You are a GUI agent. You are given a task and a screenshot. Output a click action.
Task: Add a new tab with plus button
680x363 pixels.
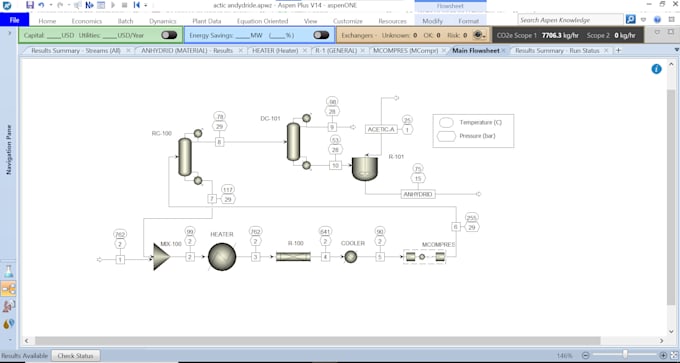(618, 51)
